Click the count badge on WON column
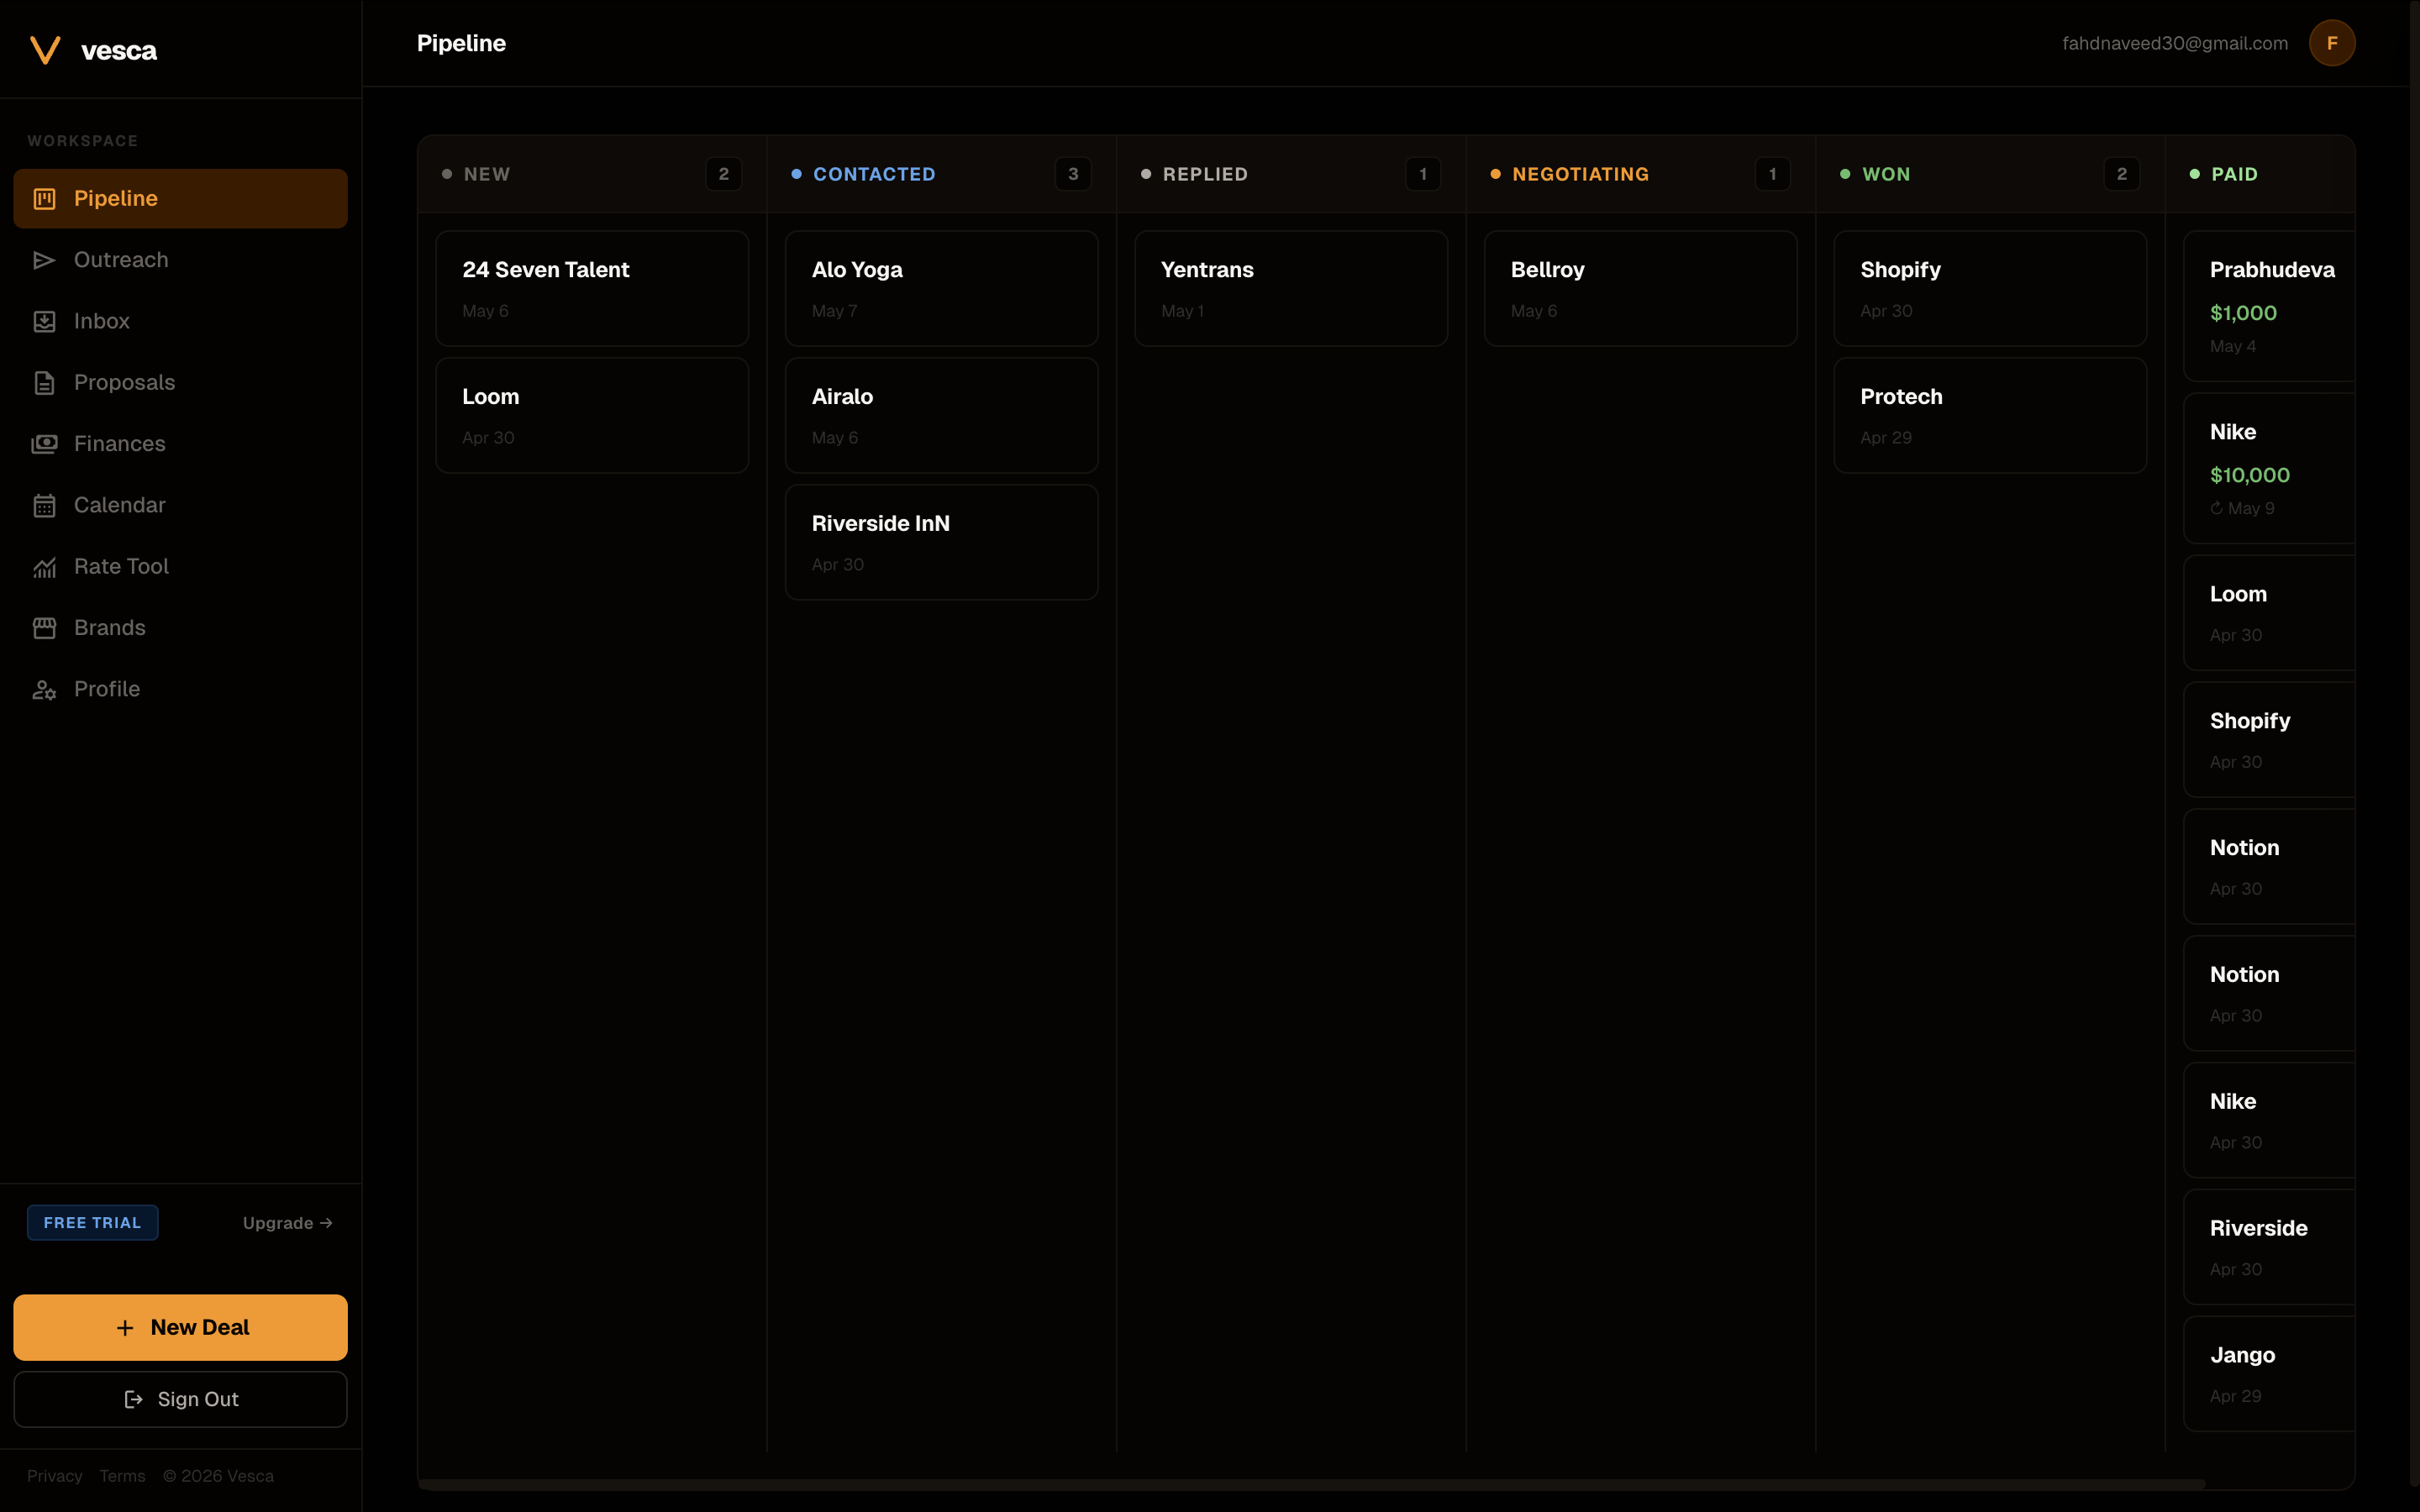This screenshot has width=2420, height=1512. click(2122, 174)
